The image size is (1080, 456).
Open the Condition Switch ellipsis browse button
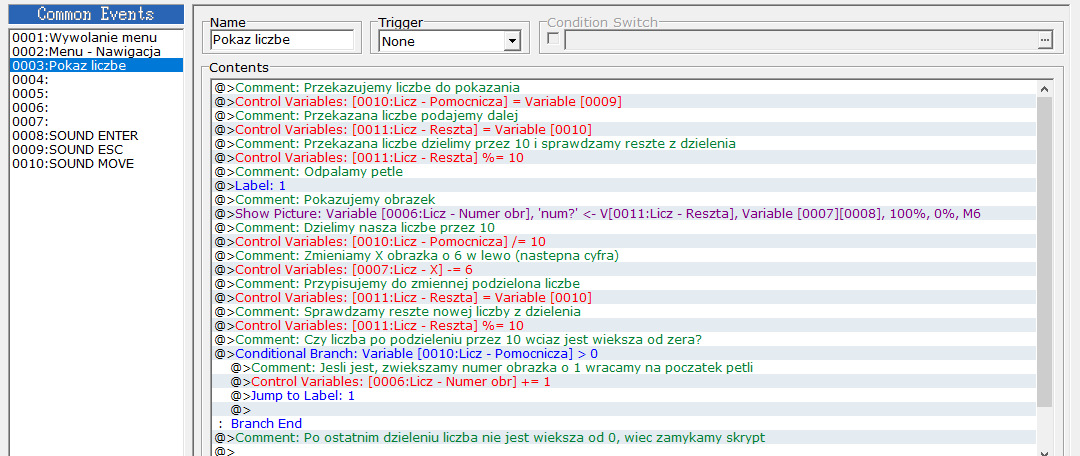point(1046,41)
